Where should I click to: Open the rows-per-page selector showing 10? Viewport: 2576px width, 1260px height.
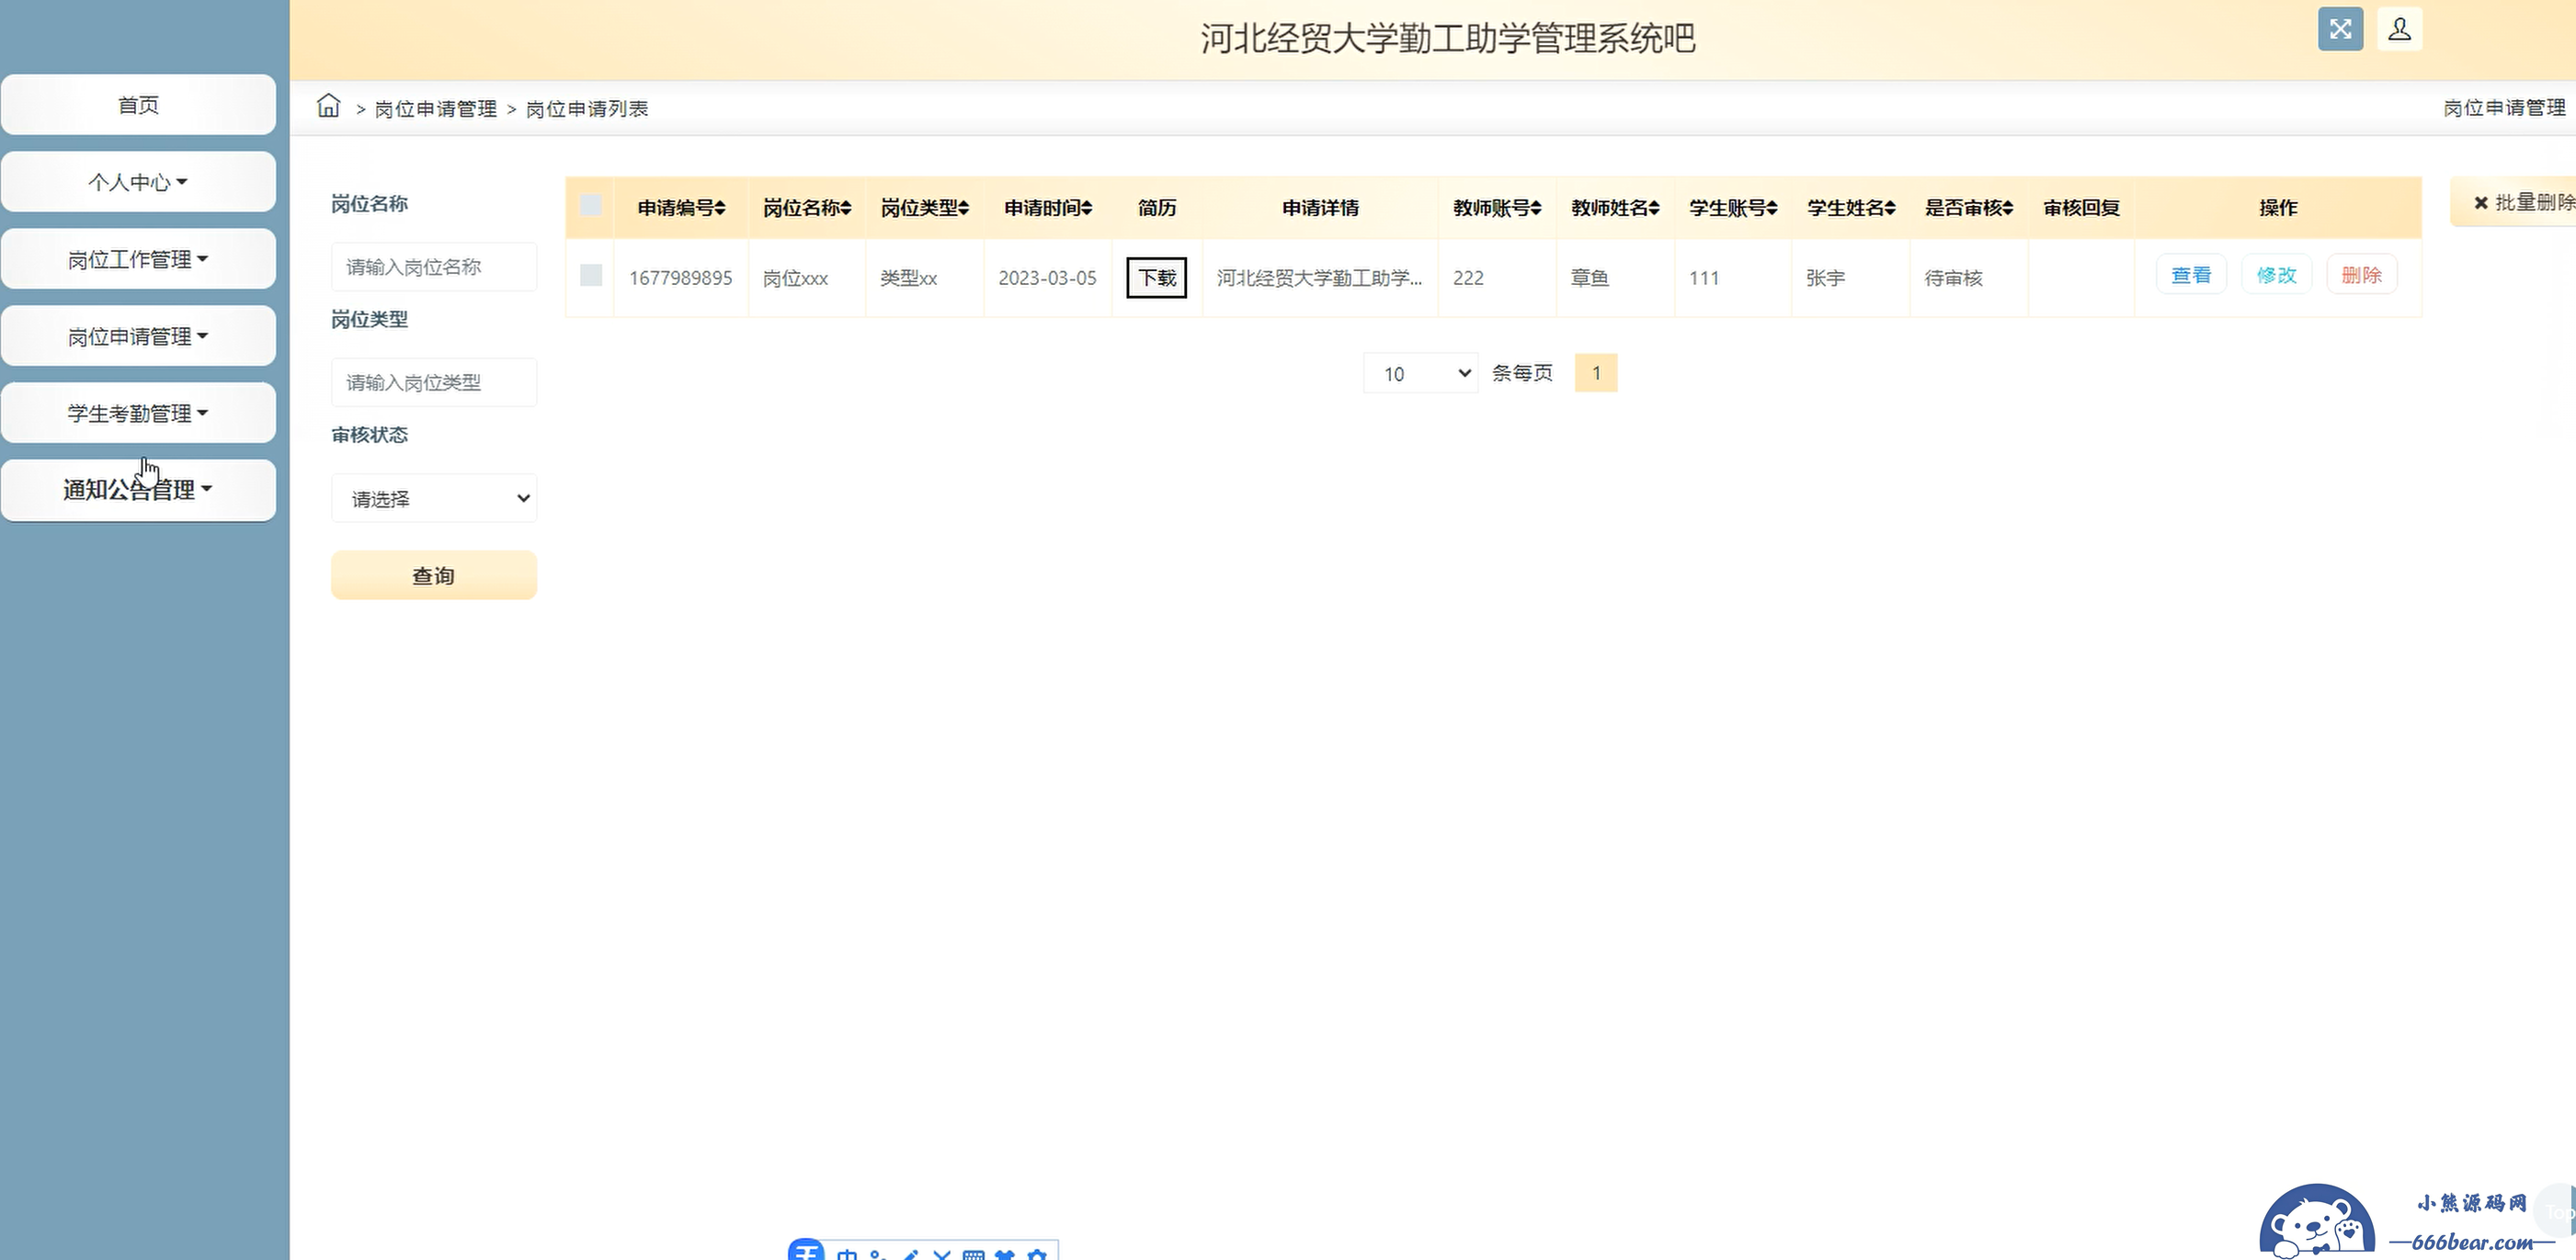(1421, 373)
